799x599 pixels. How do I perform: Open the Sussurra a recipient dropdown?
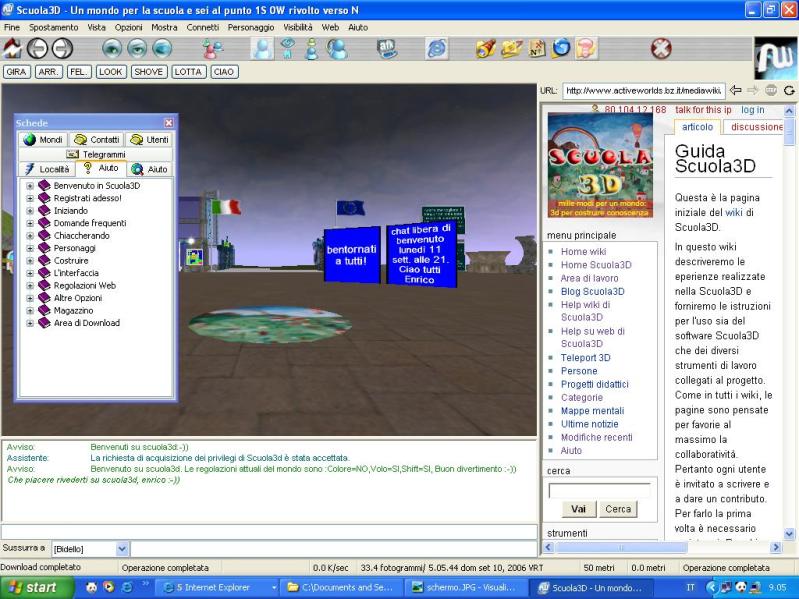click(x=122, y=549)
